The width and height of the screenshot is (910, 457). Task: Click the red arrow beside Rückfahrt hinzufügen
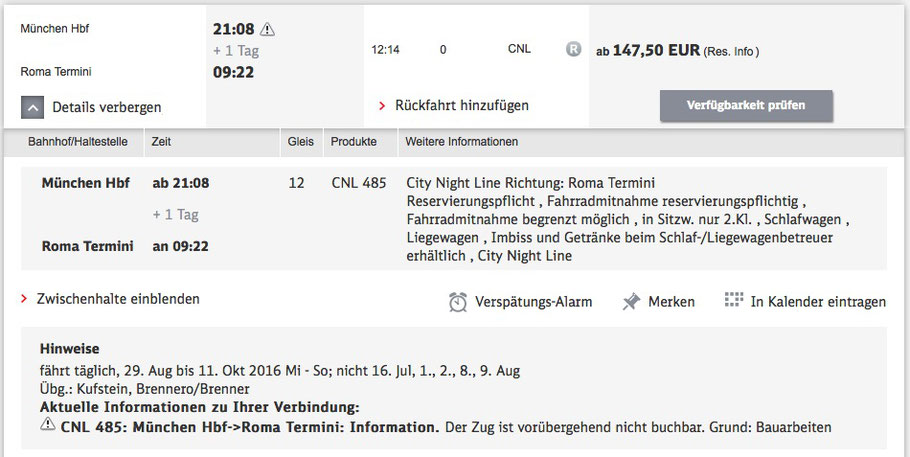tap(383, 105)
